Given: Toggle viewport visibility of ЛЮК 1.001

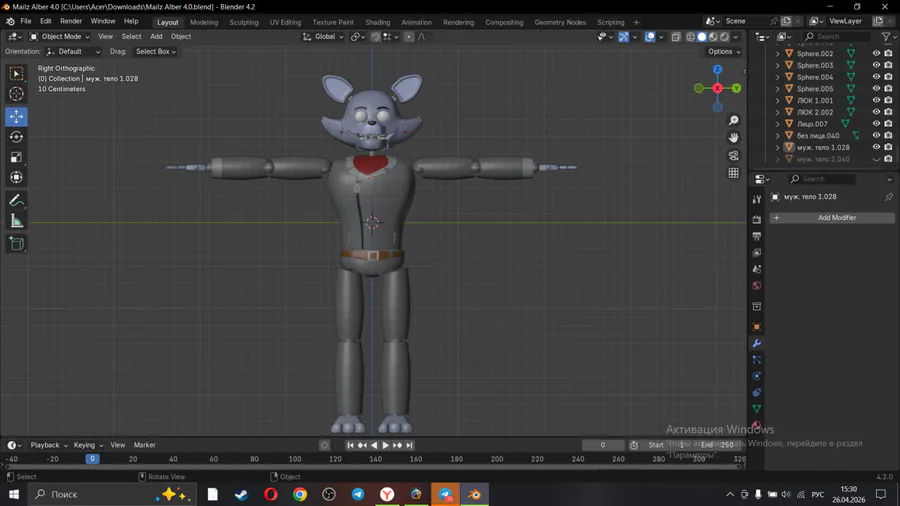Looking at the screenshot, I should click(x=876, y=100).
